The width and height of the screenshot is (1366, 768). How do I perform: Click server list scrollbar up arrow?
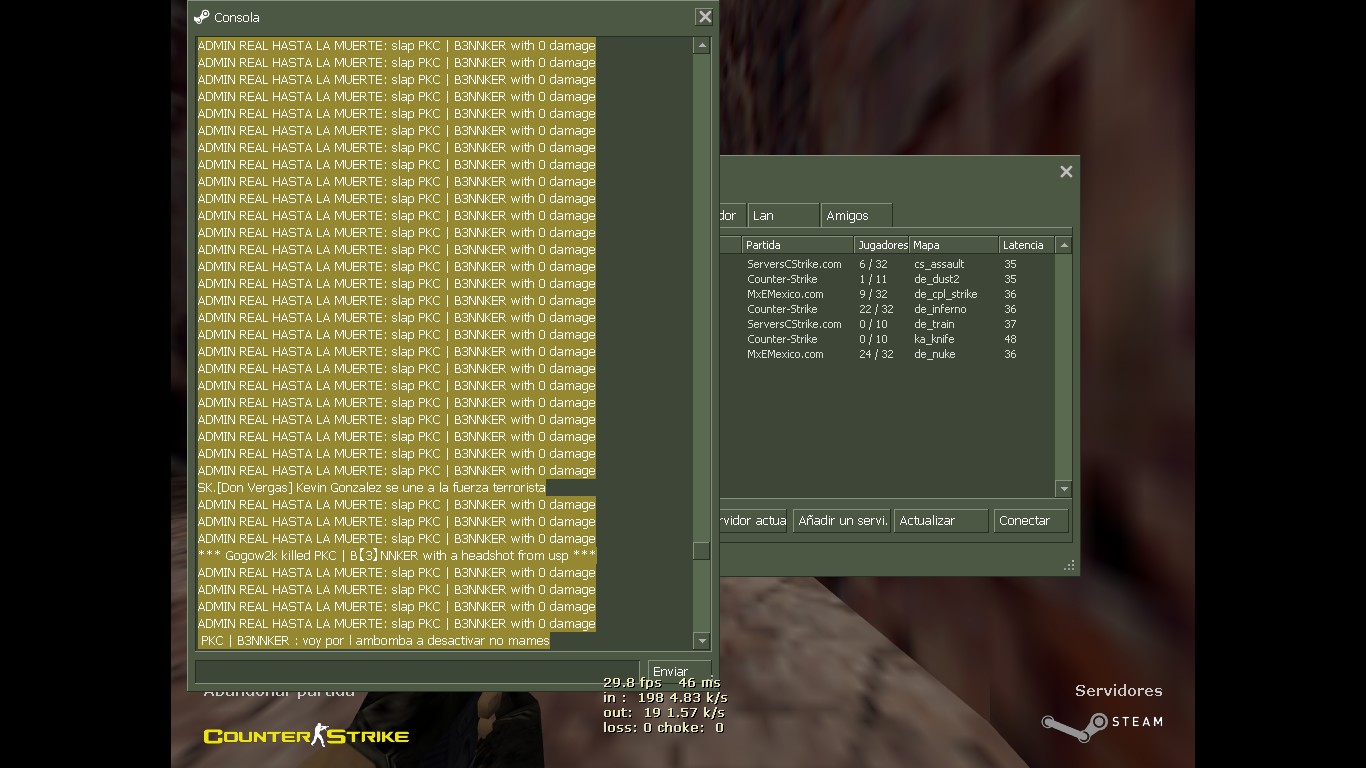1064,246
